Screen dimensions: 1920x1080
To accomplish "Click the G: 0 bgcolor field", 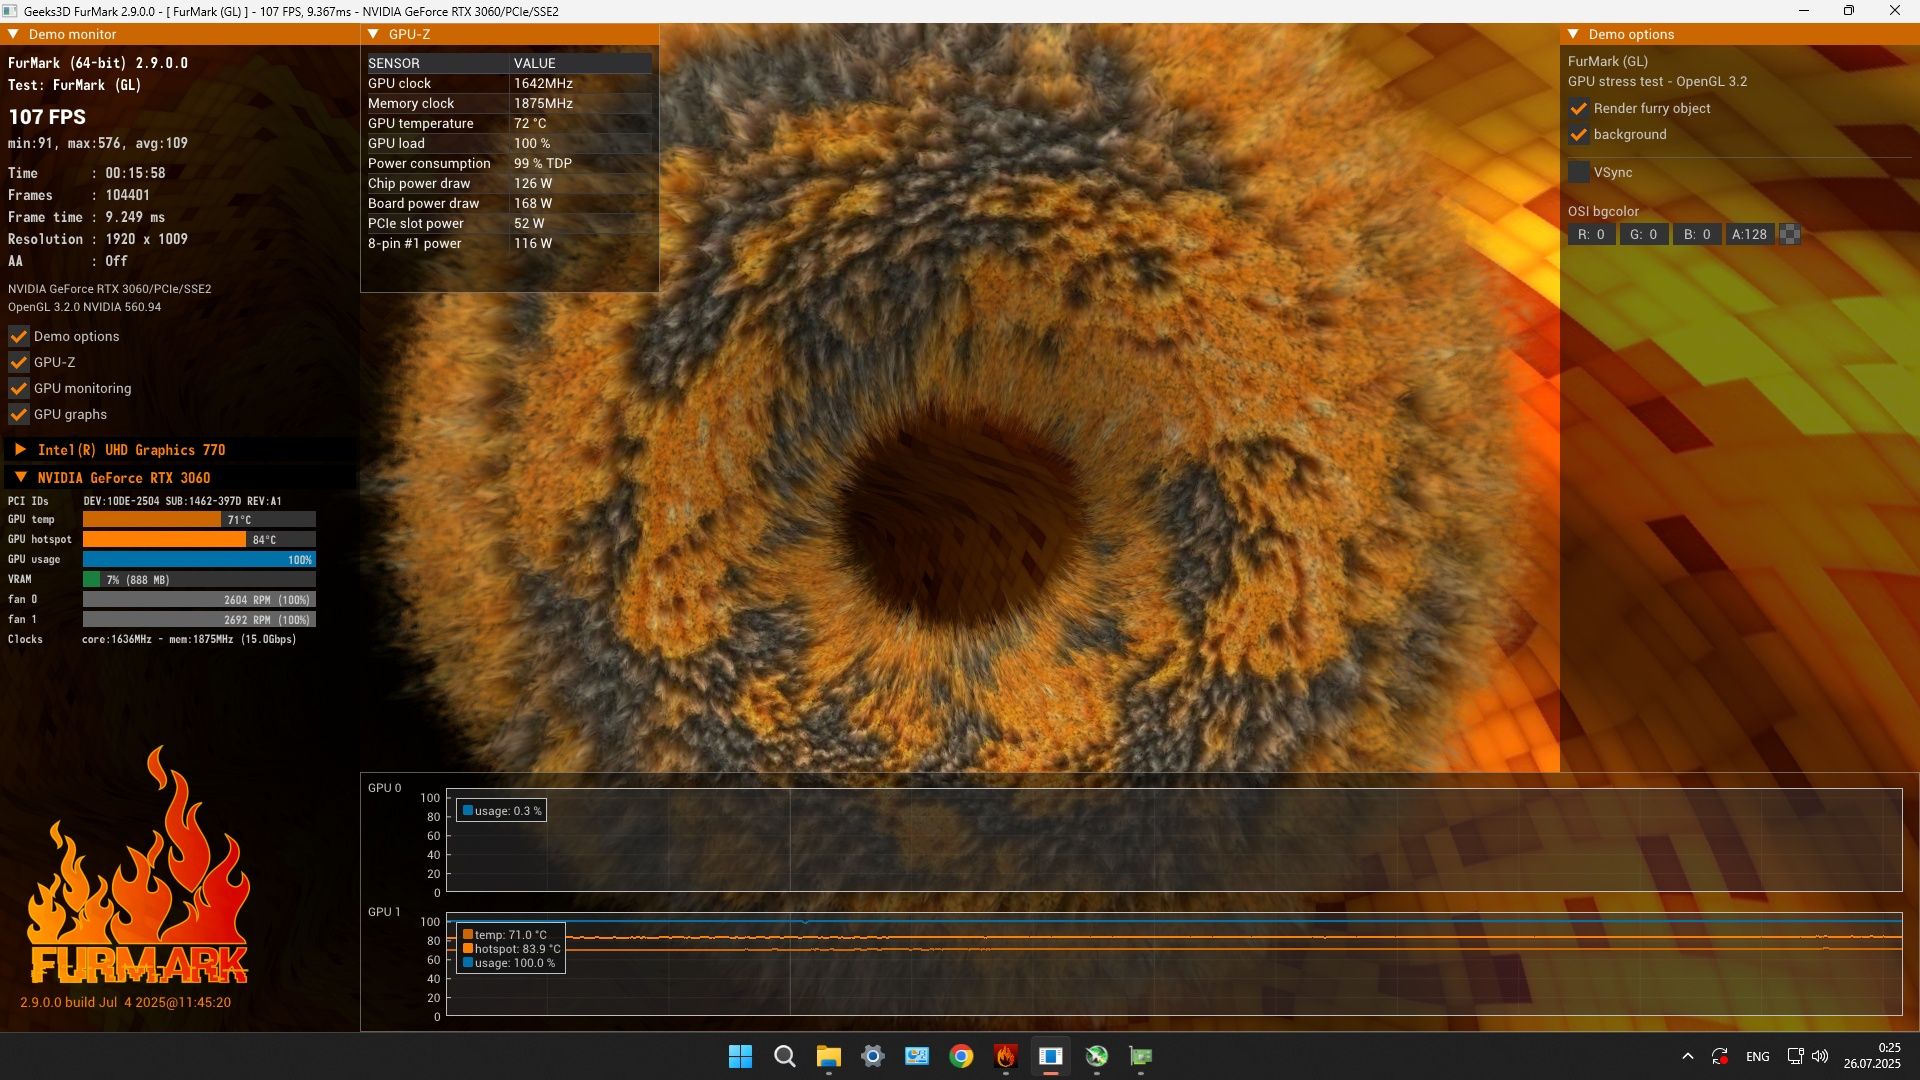I will [x=1644, y=234].
